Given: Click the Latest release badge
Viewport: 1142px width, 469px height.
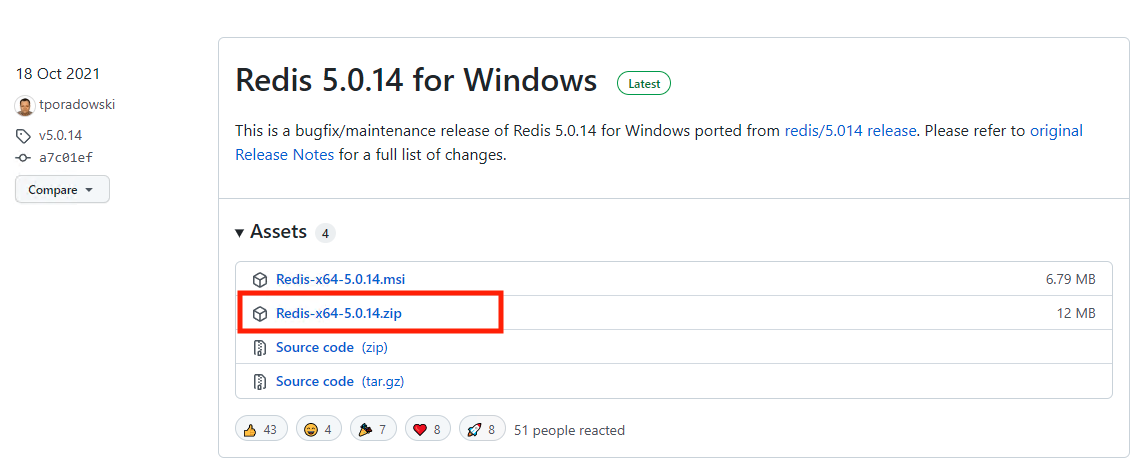Looking at the screenshot, I should (644, 84).
